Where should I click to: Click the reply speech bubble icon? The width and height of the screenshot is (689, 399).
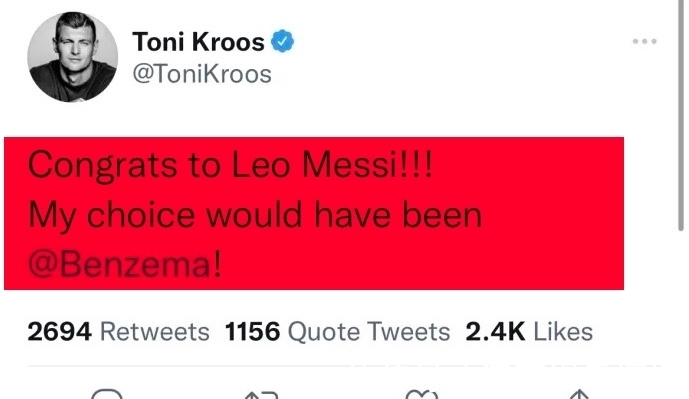coord(107,394)
